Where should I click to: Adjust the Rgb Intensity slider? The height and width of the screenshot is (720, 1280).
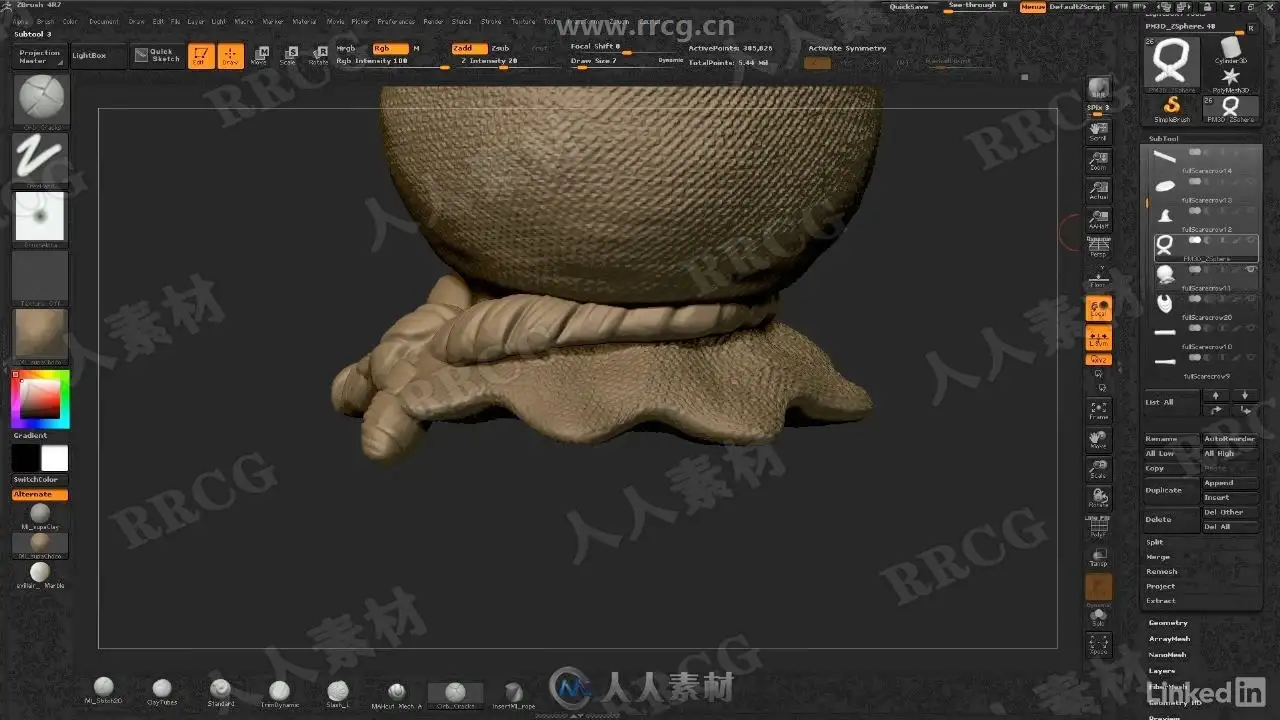click(x=392, y=61)
